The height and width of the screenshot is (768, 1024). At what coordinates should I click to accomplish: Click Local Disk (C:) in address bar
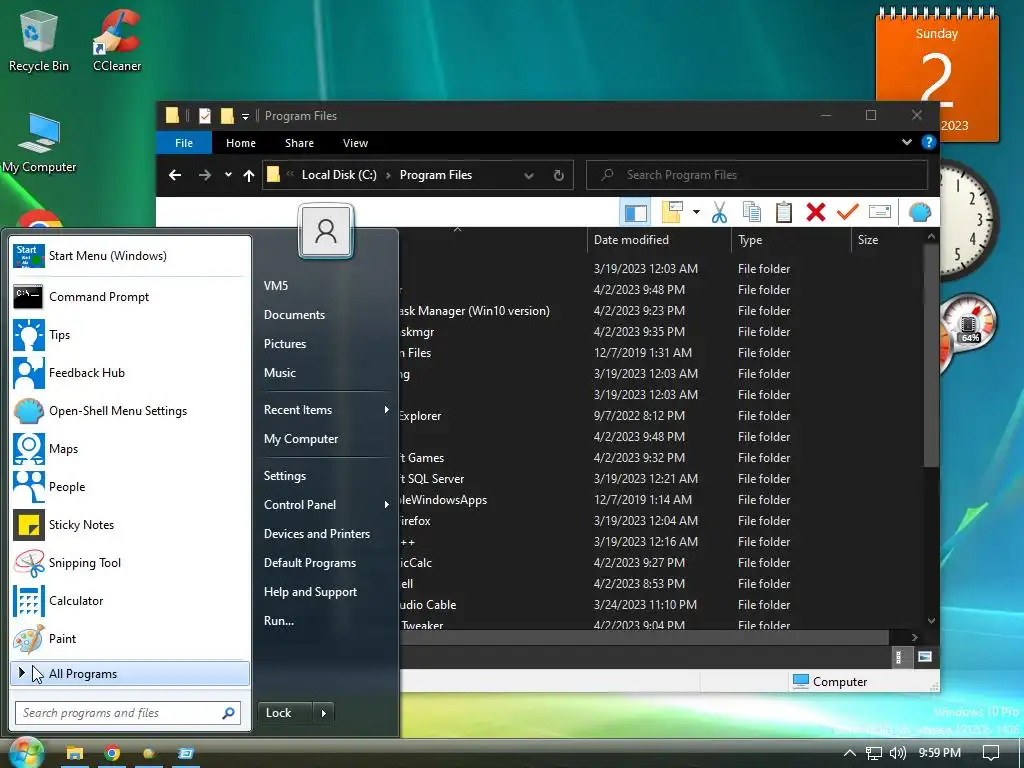click(339, 175)
